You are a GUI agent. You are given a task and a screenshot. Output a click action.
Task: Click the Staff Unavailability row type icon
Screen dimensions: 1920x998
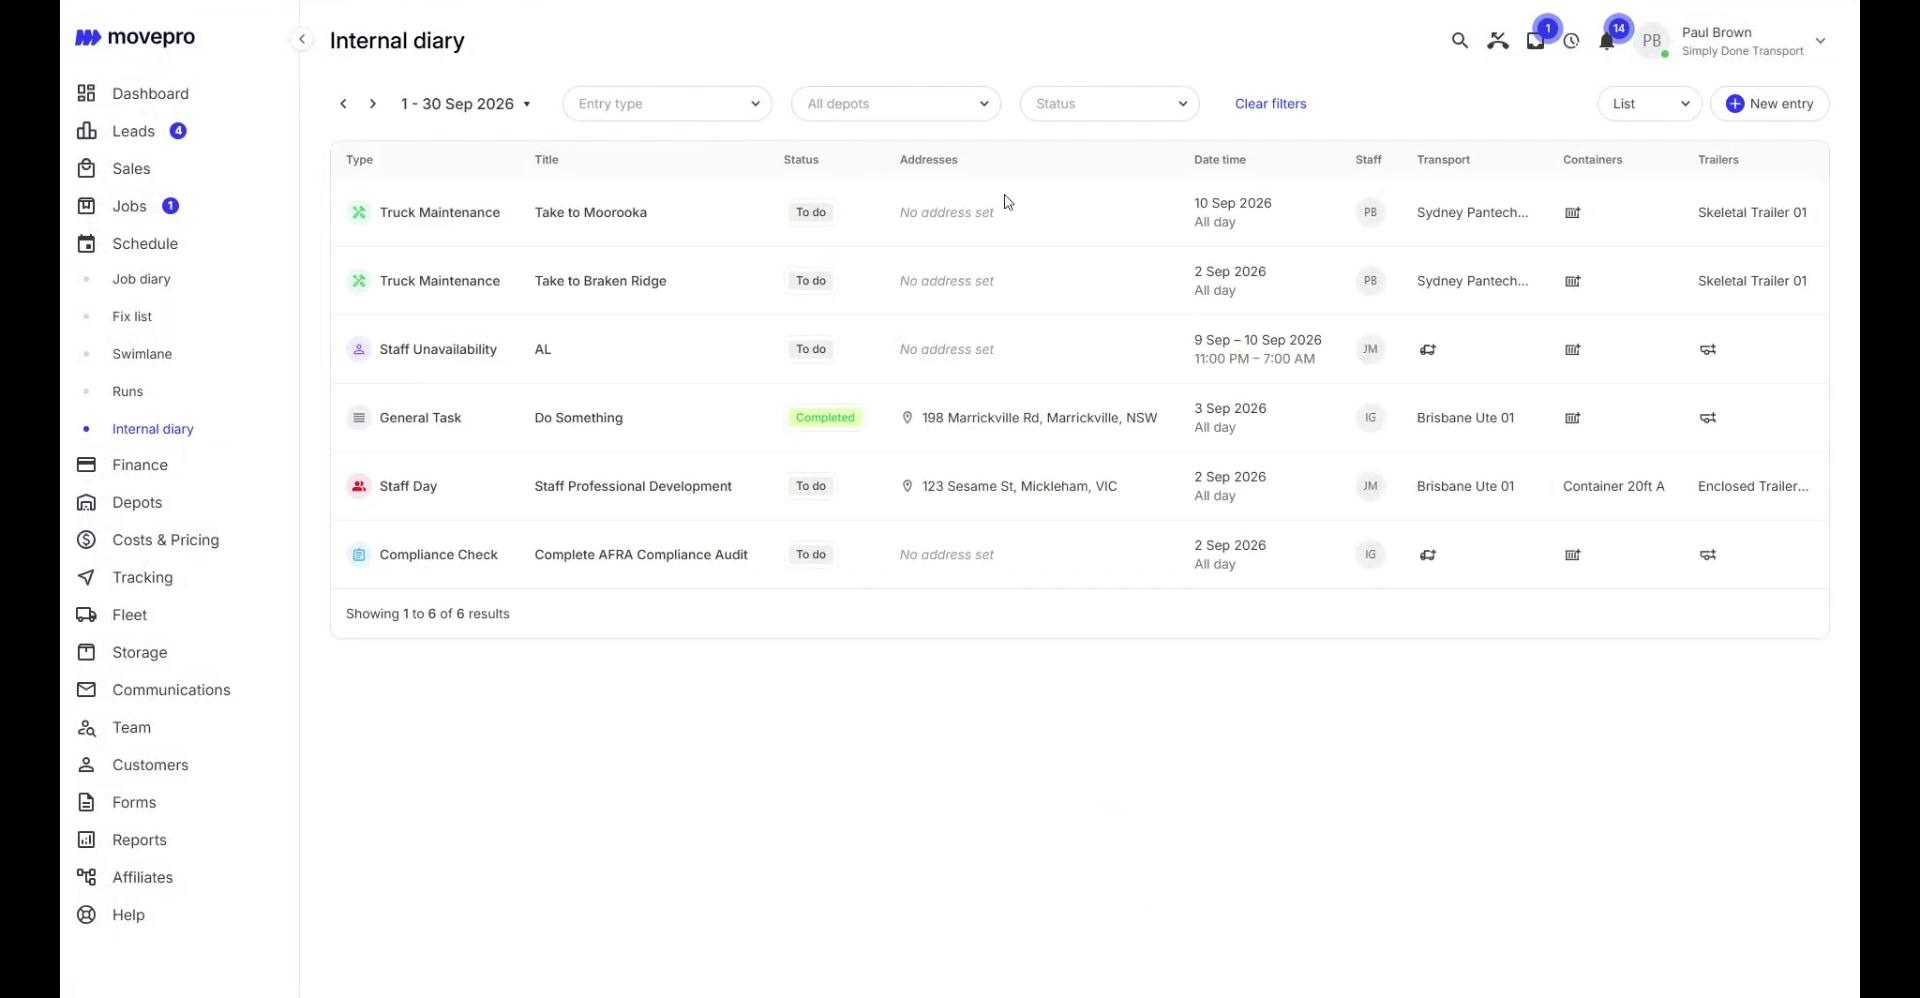[x=359, y=349]
